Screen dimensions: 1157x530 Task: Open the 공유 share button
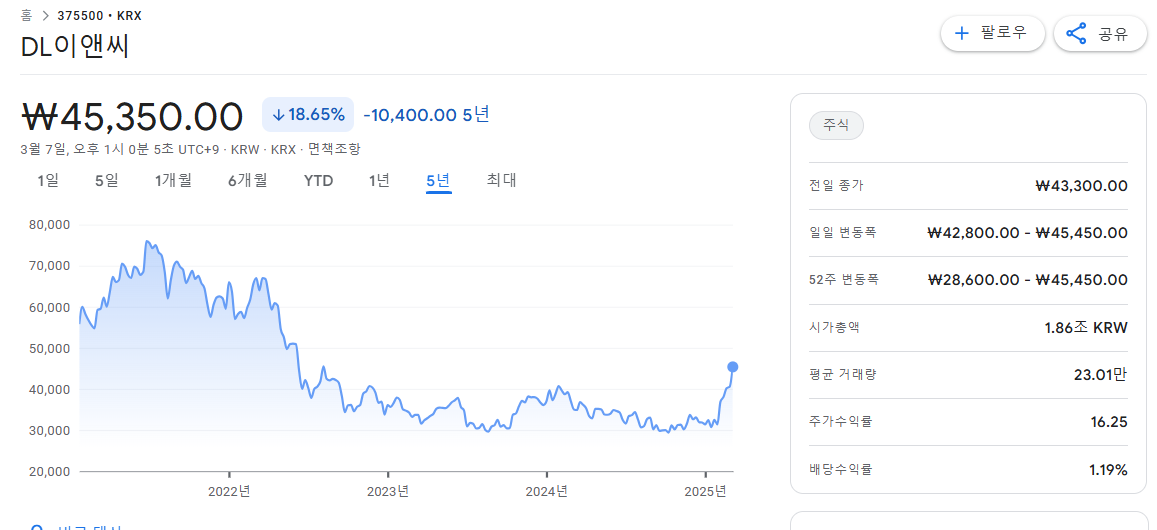[x=1100, y=33]
